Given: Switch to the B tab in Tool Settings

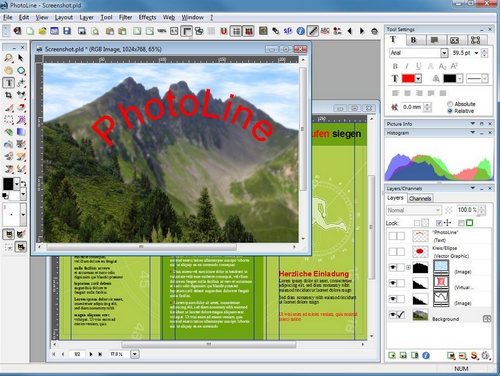Looking at the screenshot, I should pos(413,40).
